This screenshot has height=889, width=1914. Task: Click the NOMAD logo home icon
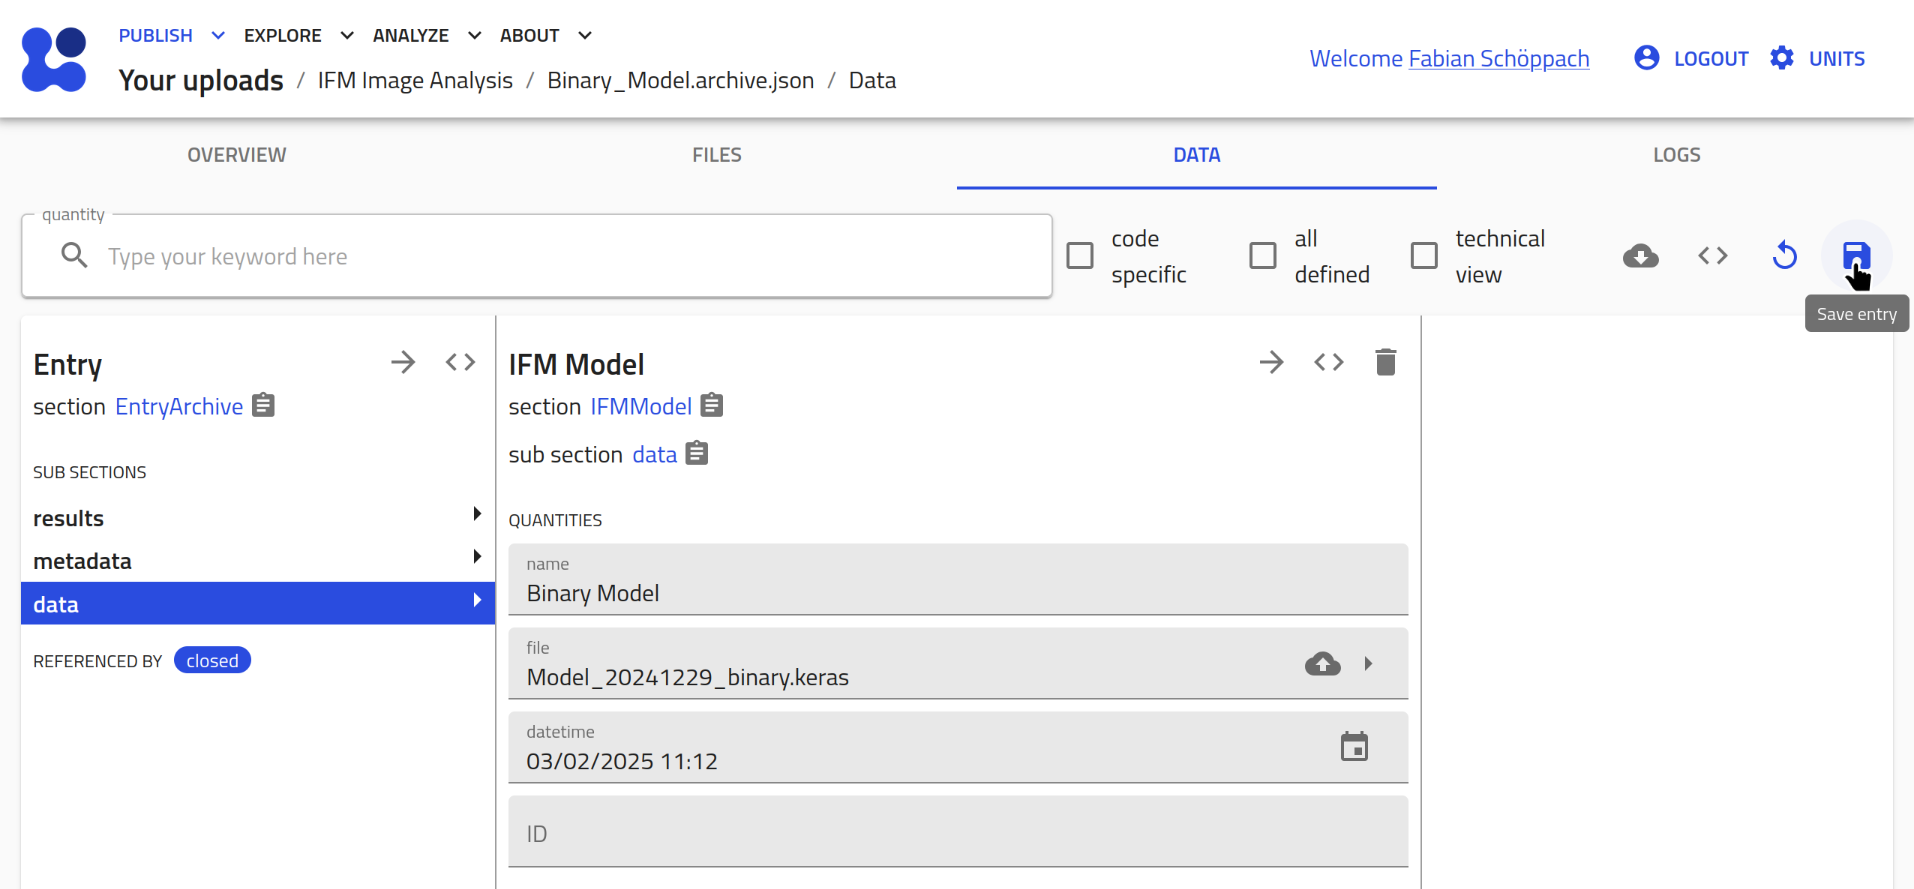pos(54,59)
